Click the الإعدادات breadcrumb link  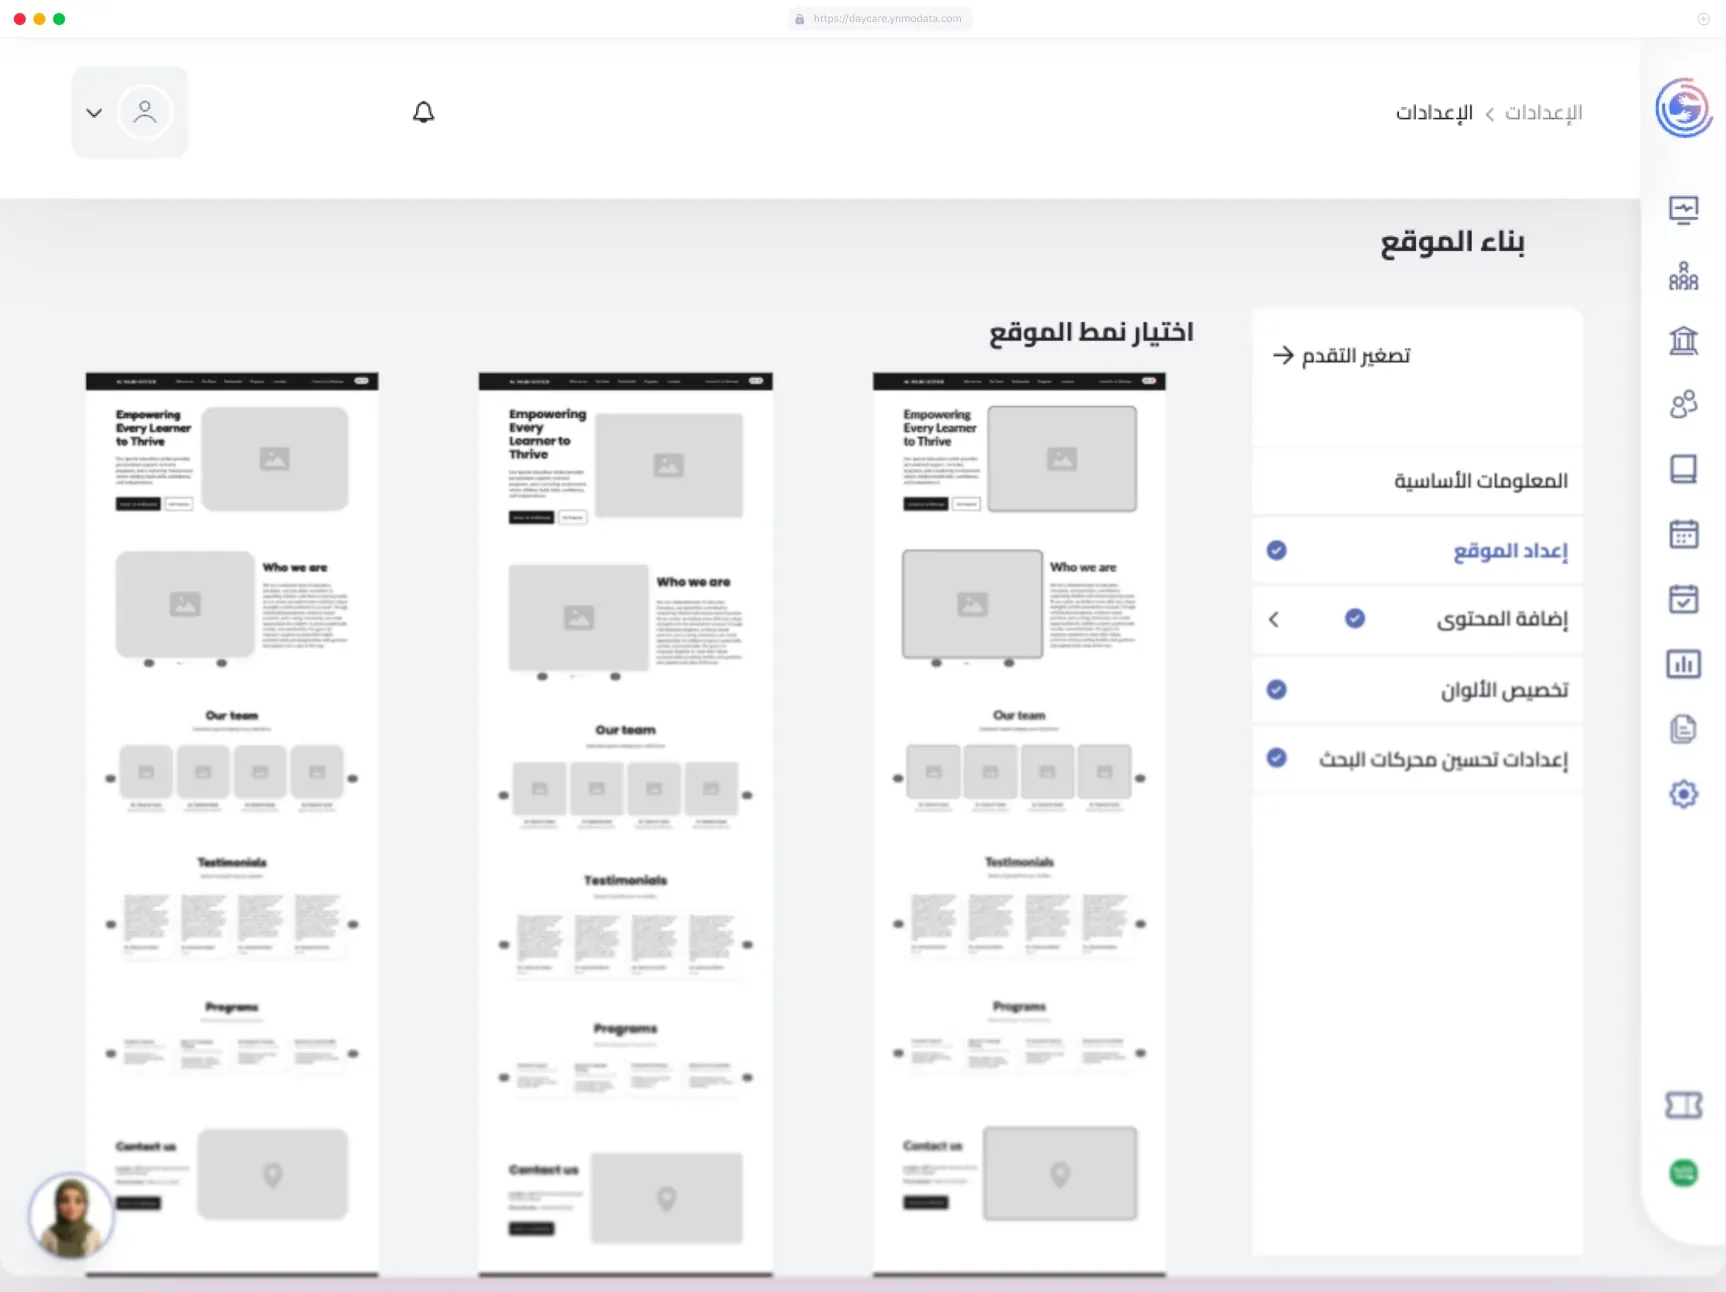point(1543,113)
